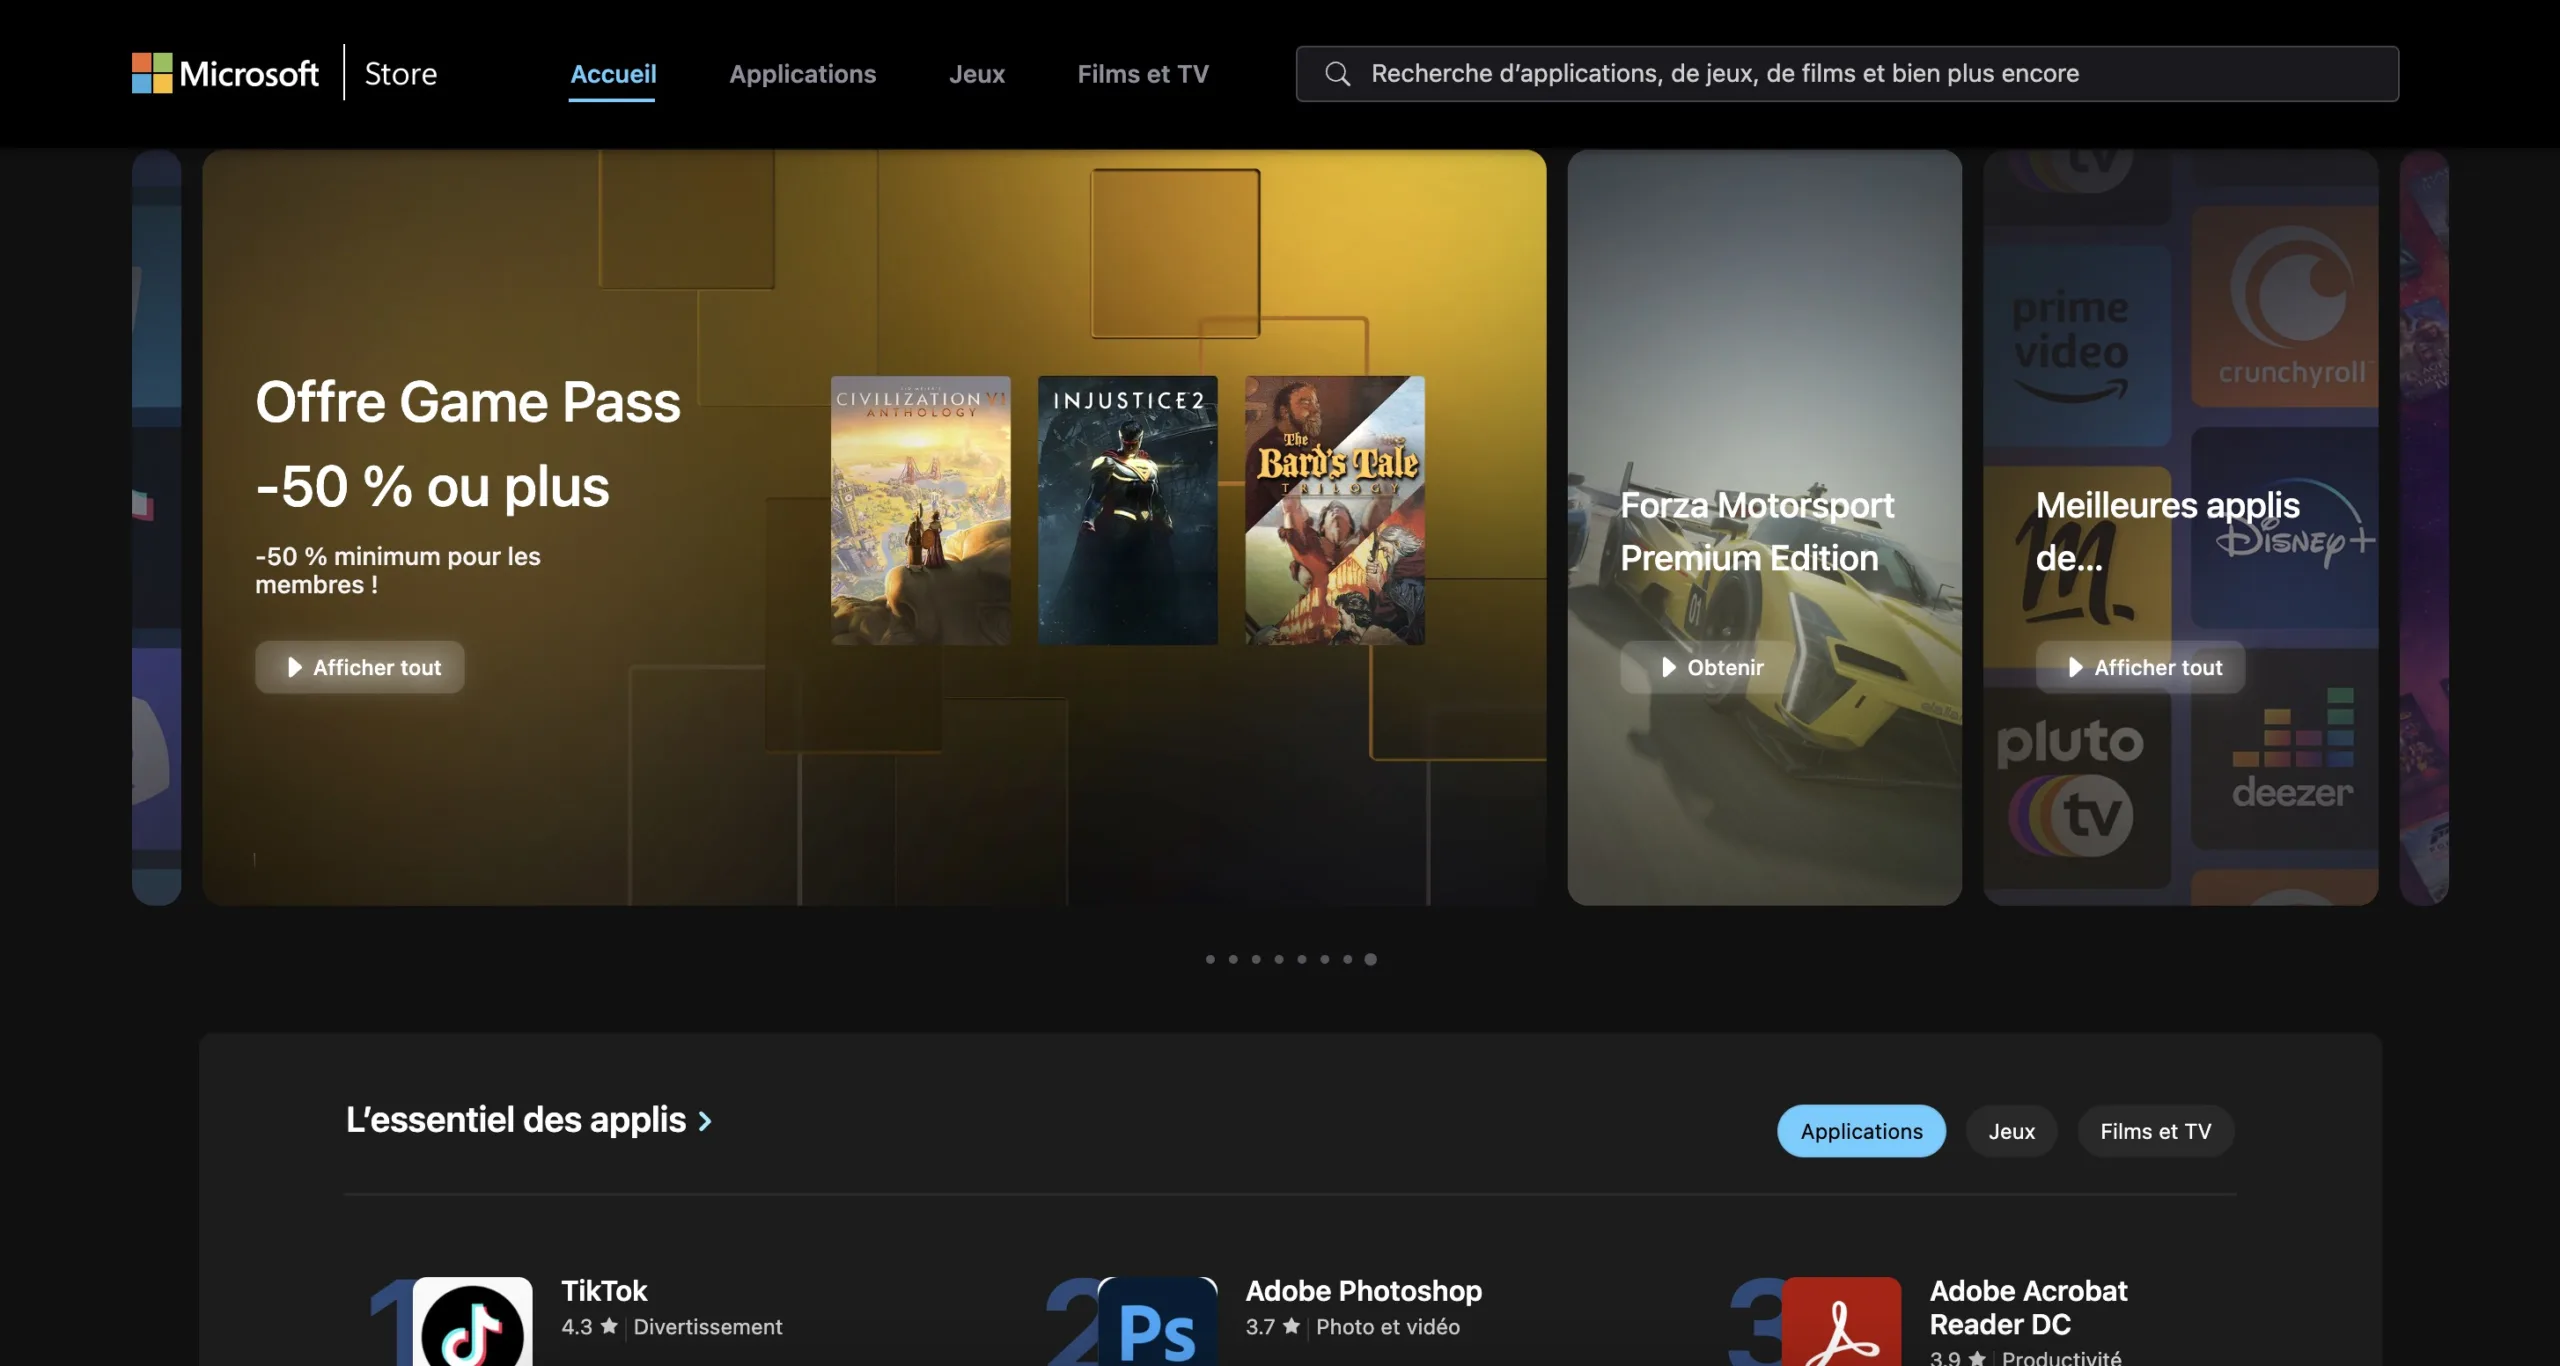Screen dimensions: 2560x1366
Task: Focus the app search input field
Action: (x=1847, y=73)
